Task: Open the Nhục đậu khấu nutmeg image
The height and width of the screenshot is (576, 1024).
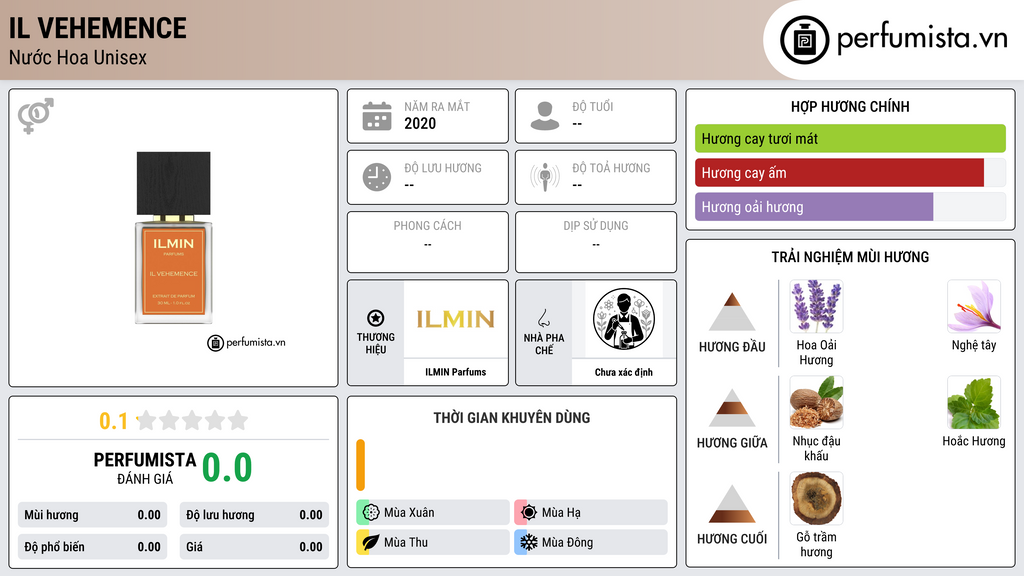Action: pyautogui.click(x=816, y=402)
